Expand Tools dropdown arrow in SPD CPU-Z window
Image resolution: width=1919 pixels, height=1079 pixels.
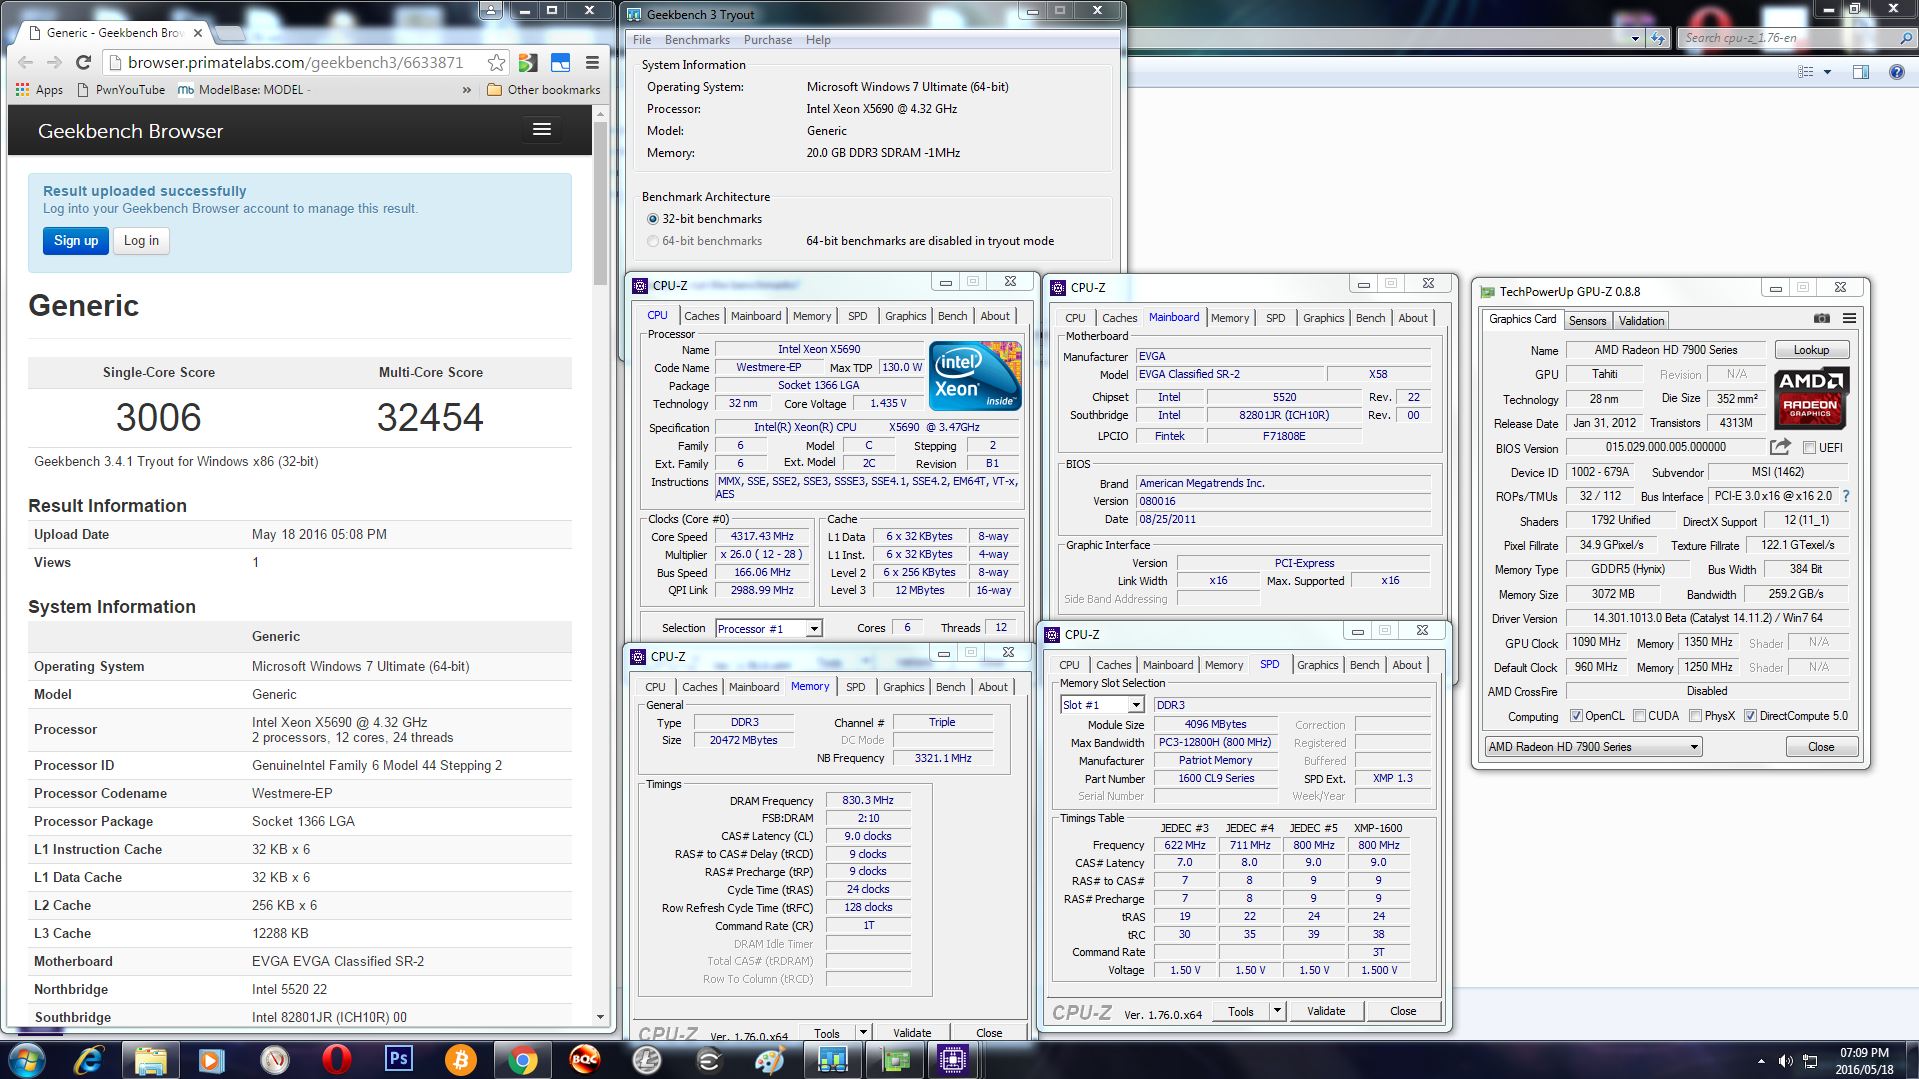click(1277, 1011)
